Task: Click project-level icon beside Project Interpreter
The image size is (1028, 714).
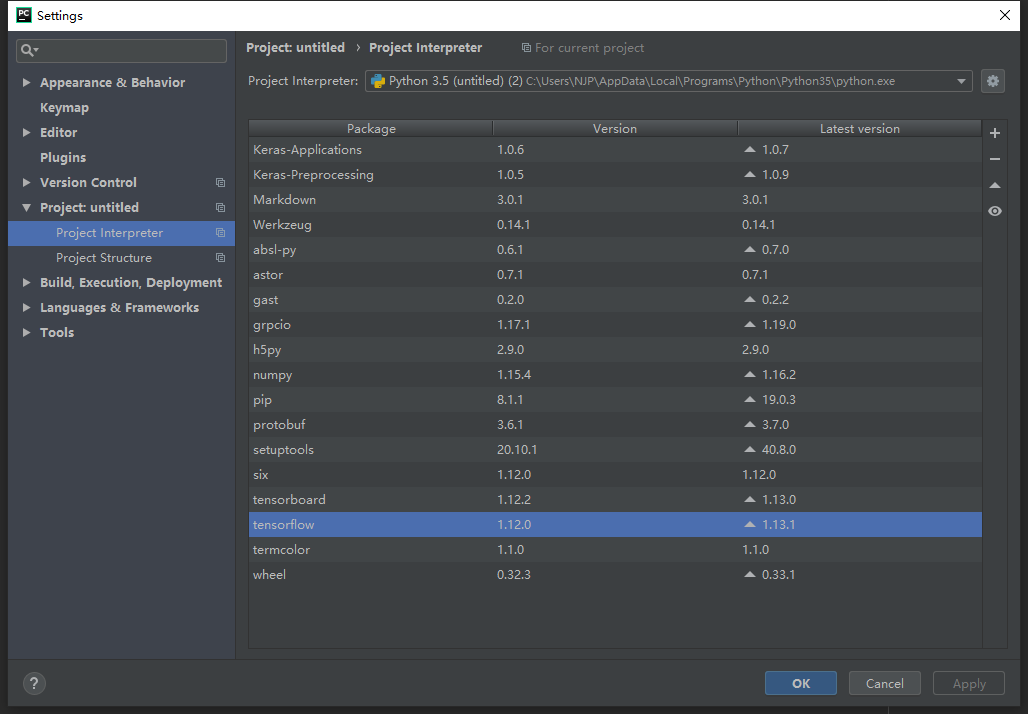Action: click(x=220, y=233)
